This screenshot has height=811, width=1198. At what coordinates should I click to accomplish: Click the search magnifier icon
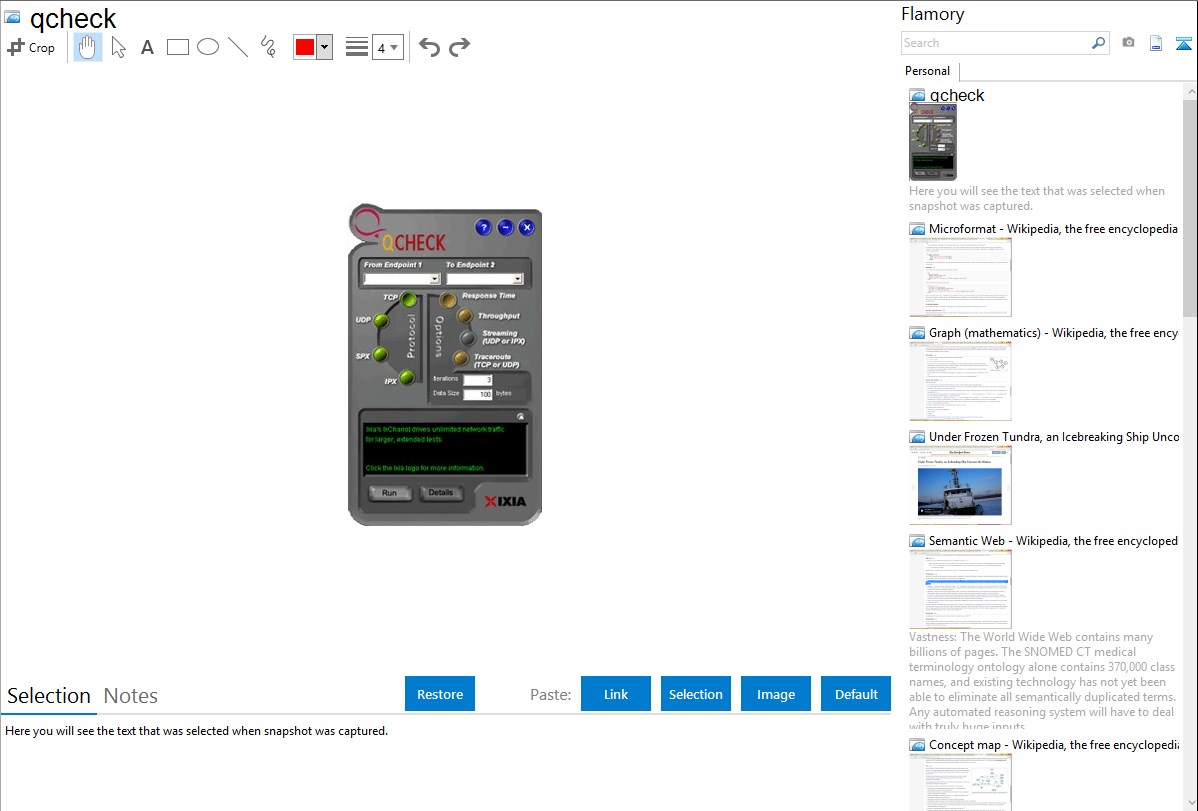point(1099,43)
